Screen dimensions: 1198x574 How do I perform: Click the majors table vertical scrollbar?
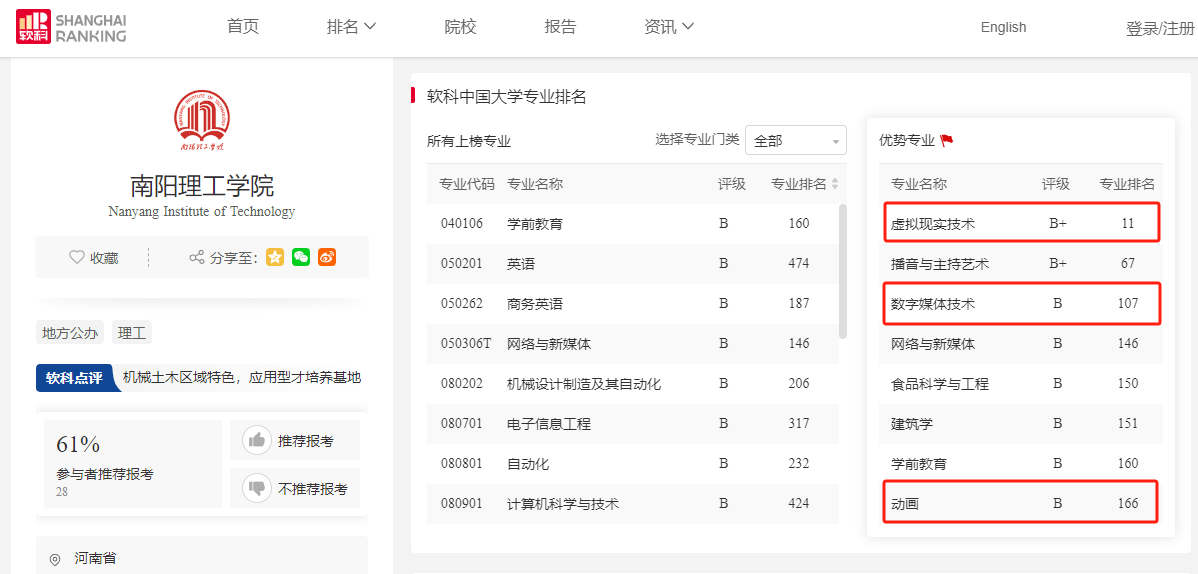(x=843, y=271)
